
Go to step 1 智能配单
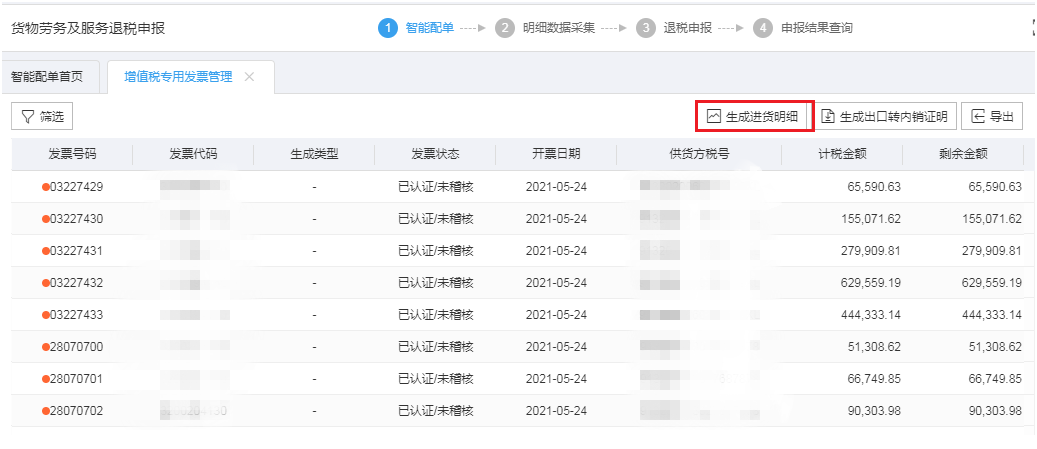click(418, 28)
